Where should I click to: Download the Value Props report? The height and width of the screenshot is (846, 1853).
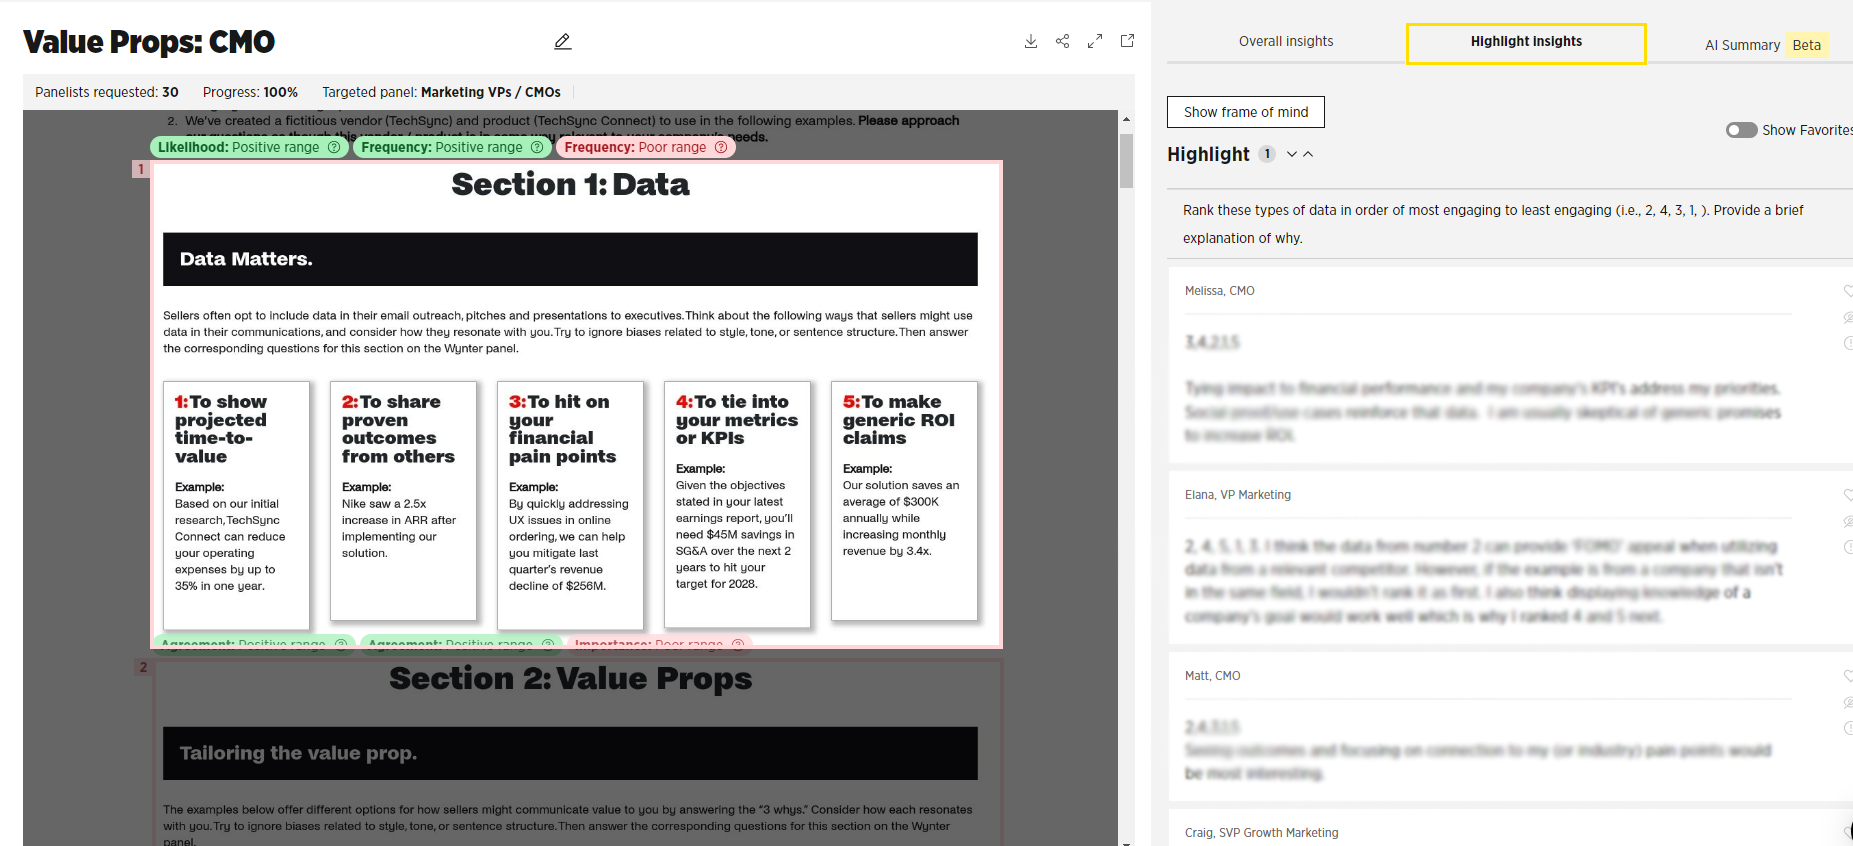coord(1031,41)
